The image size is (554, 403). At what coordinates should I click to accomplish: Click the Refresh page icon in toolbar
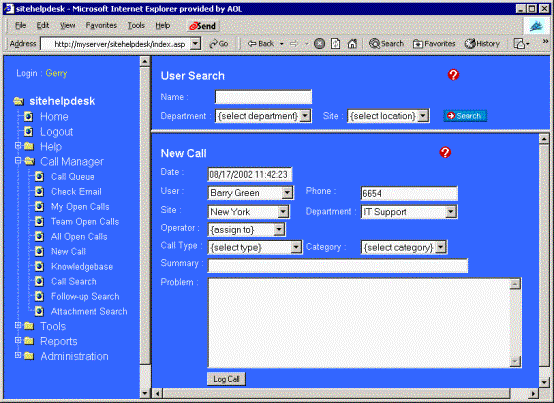tap(336, 43)
